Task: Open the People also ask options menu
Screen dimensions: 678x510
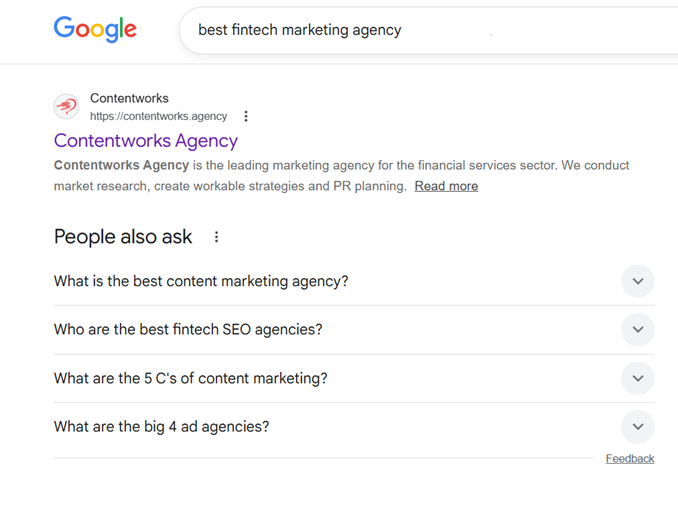Action: click(x=216, y=237)
